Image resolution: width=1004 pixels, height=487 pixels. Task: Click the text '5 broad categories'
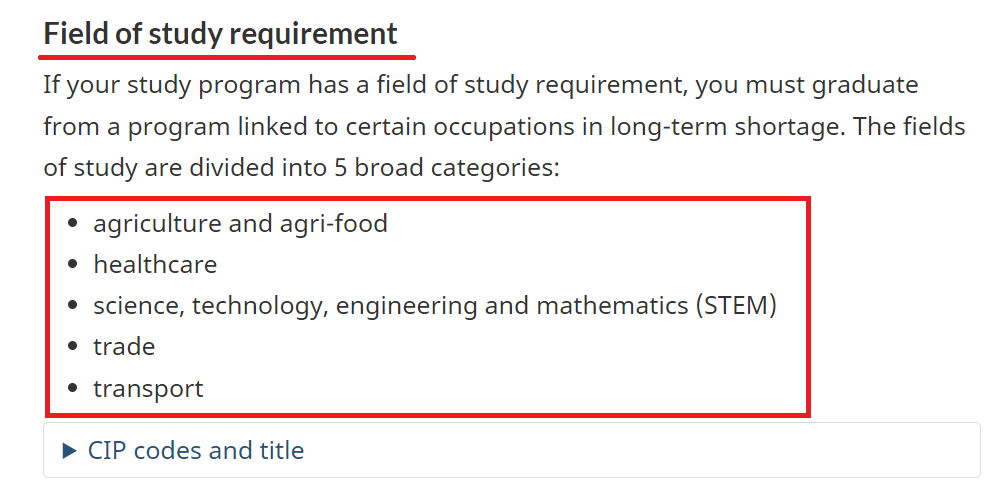pos(447,168)
